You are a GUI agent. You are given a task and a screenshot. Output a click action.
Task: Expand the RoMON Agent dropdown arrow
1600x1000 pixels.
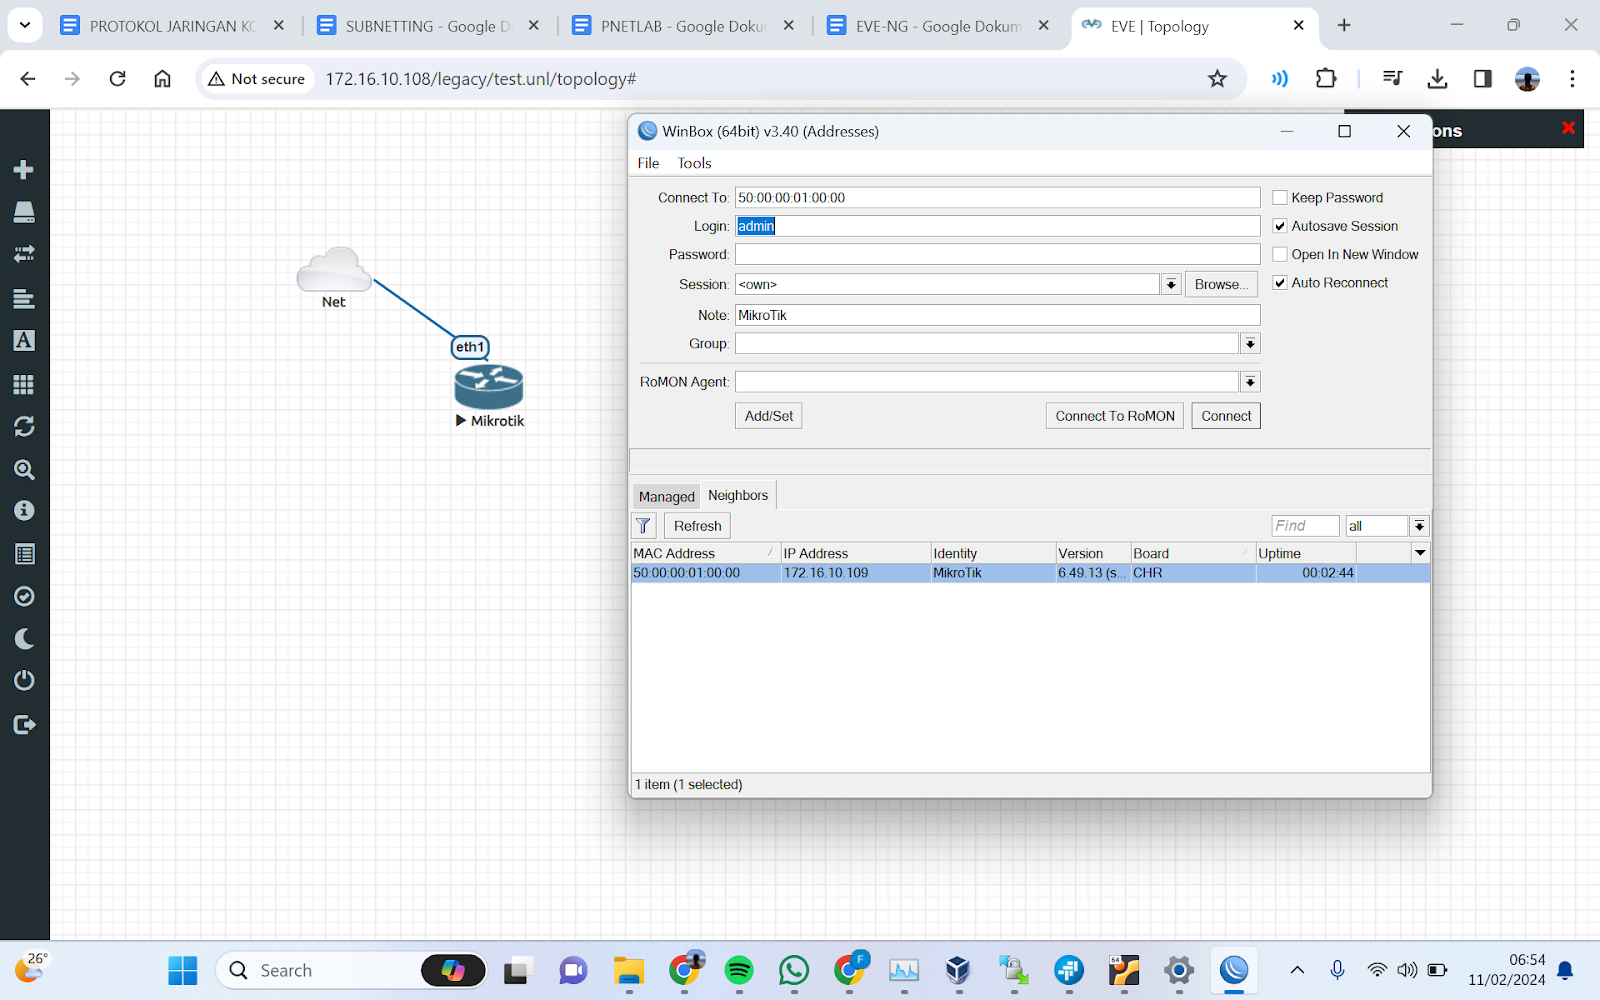point(1250,382)
